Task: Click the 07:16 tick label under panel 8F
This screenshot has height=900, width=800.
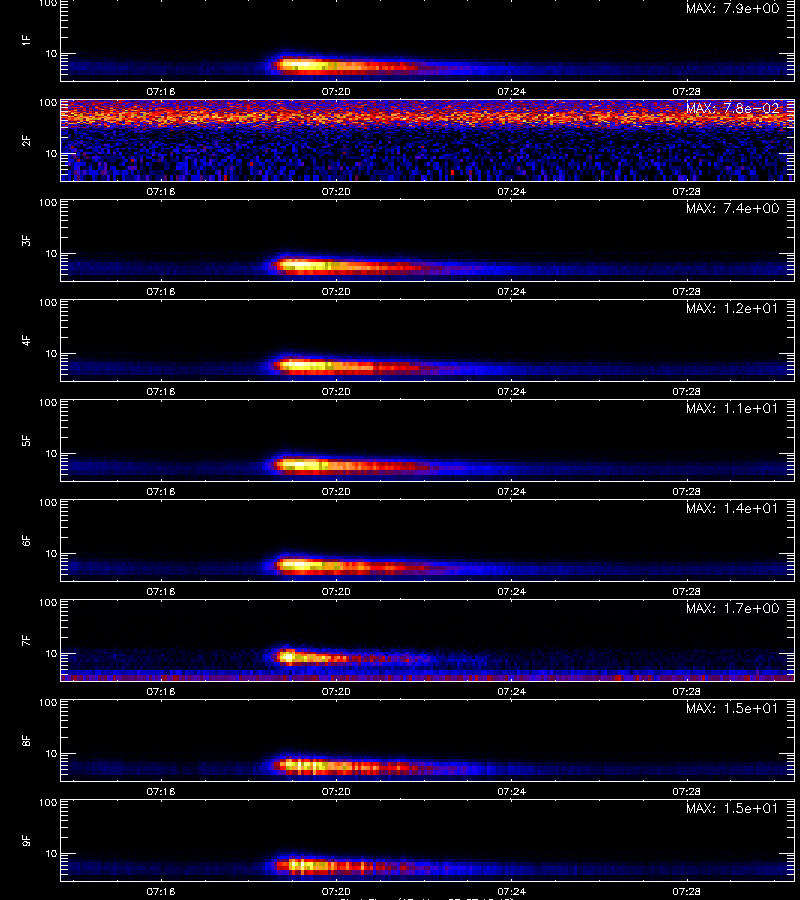Action: [161, 791]
